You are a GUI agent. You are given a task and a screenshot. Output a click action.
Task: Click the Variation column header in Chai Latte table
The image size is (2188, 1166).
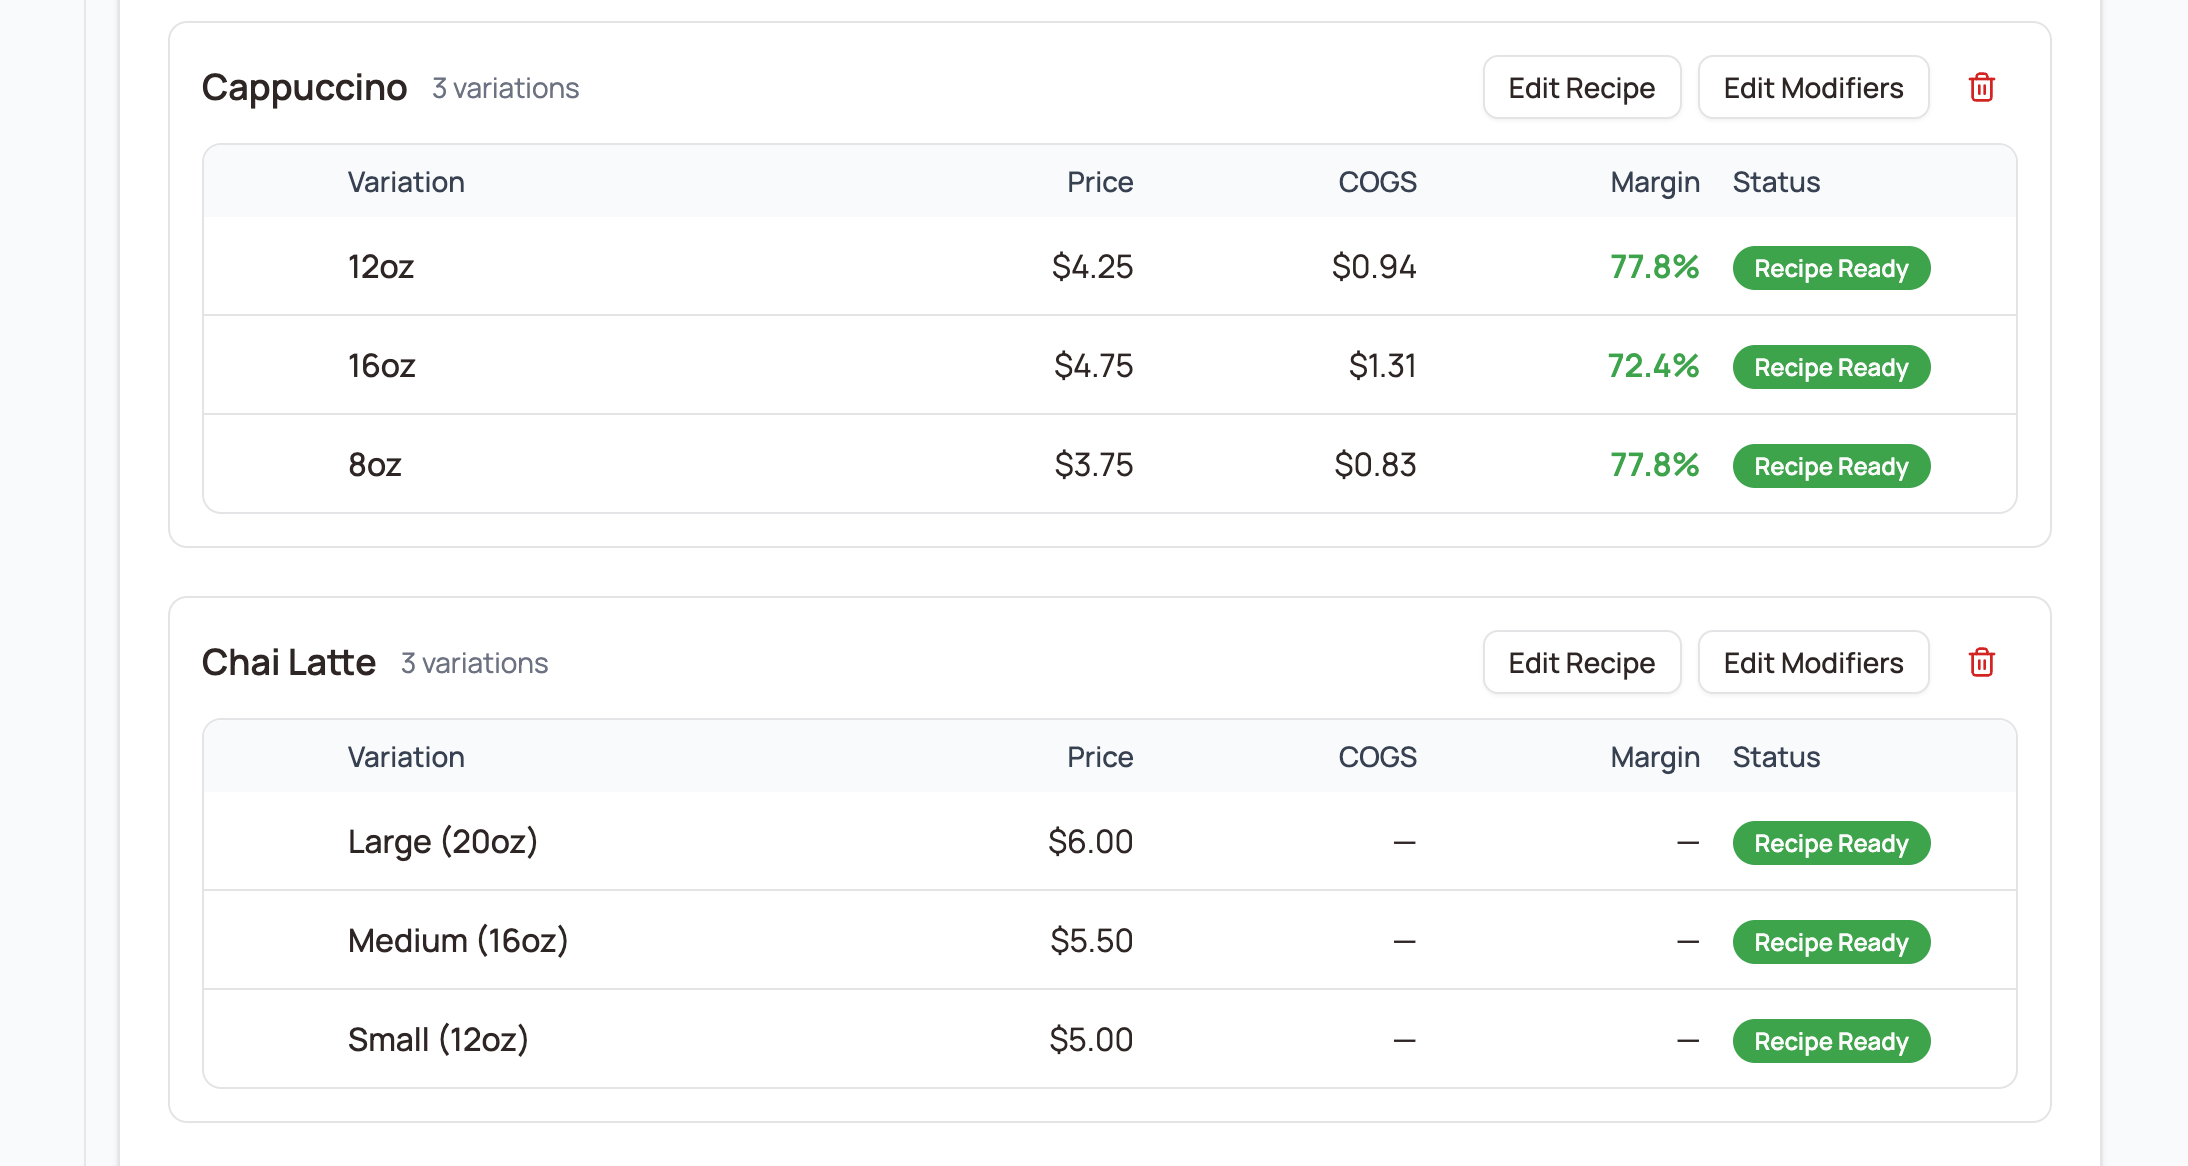pos(406,756)
